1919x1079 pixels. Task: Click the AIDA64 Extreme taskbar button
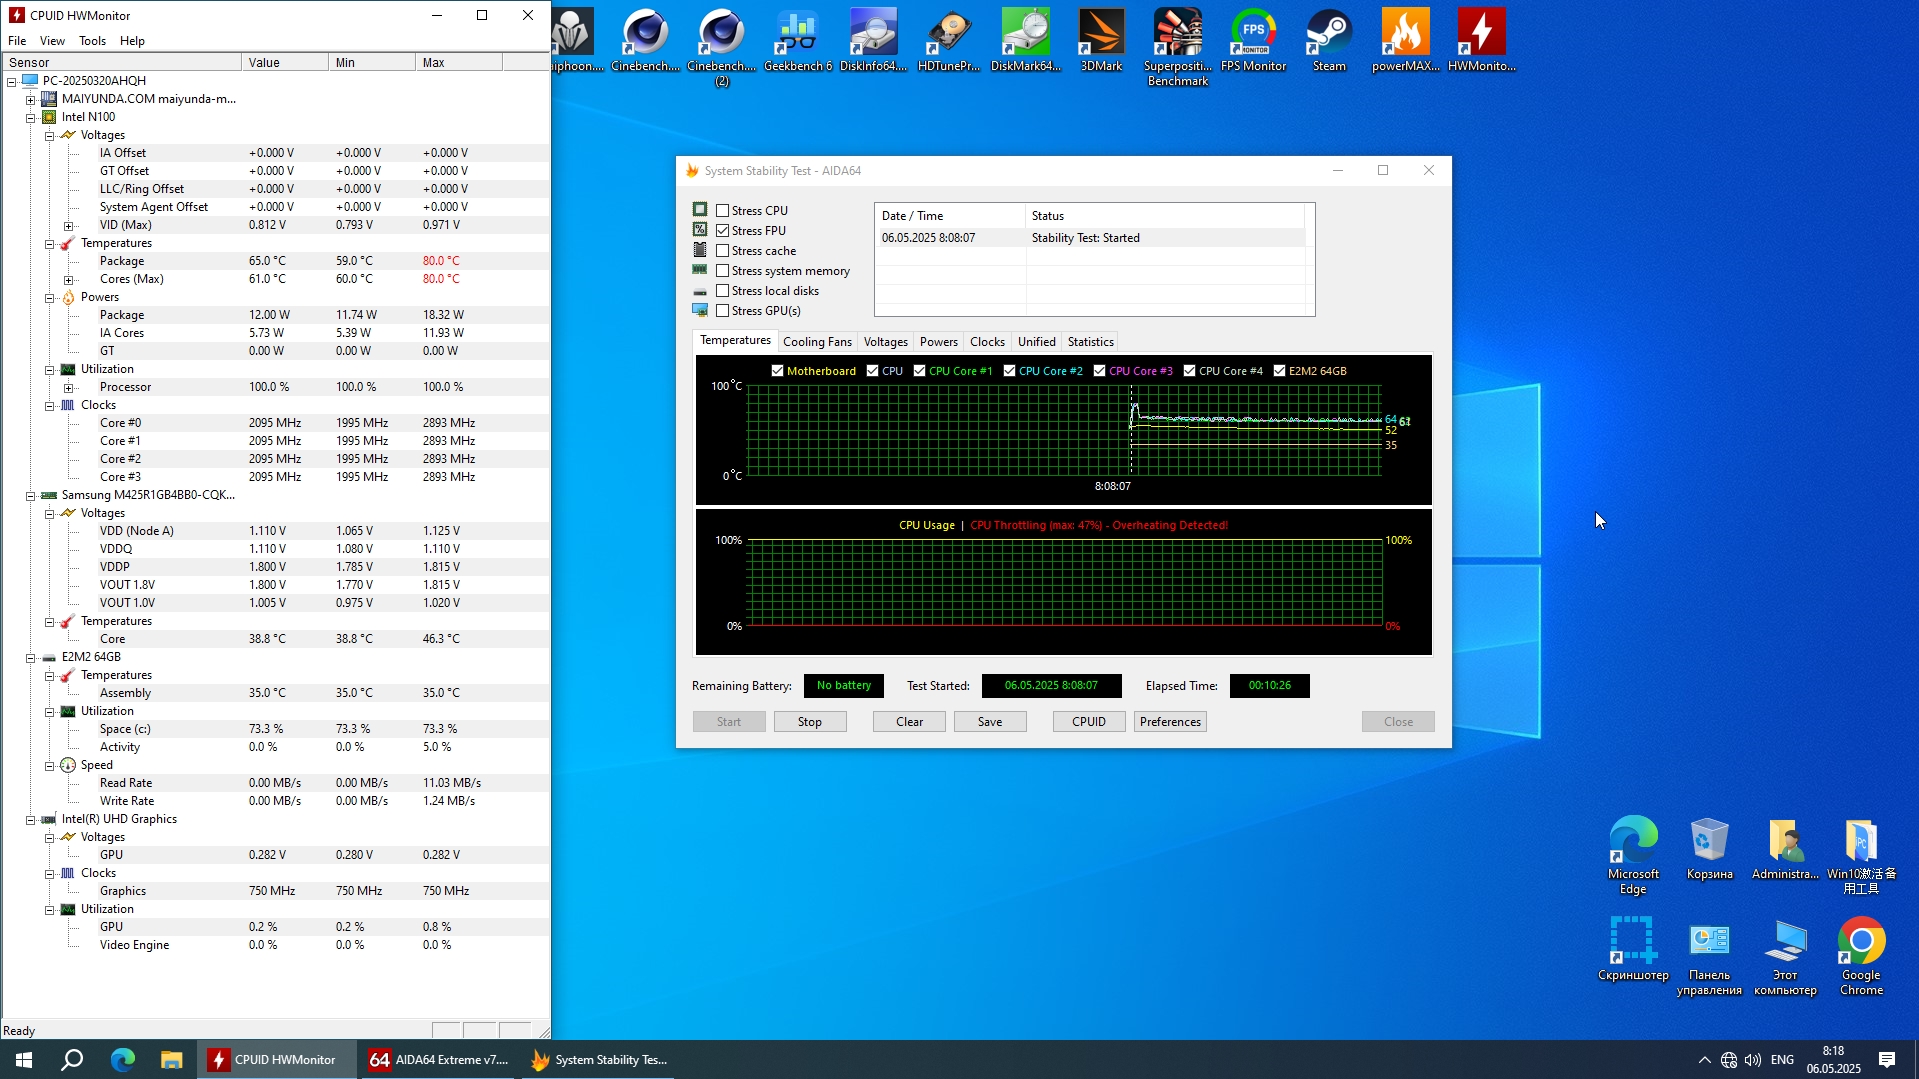[x=439, y=1060]
